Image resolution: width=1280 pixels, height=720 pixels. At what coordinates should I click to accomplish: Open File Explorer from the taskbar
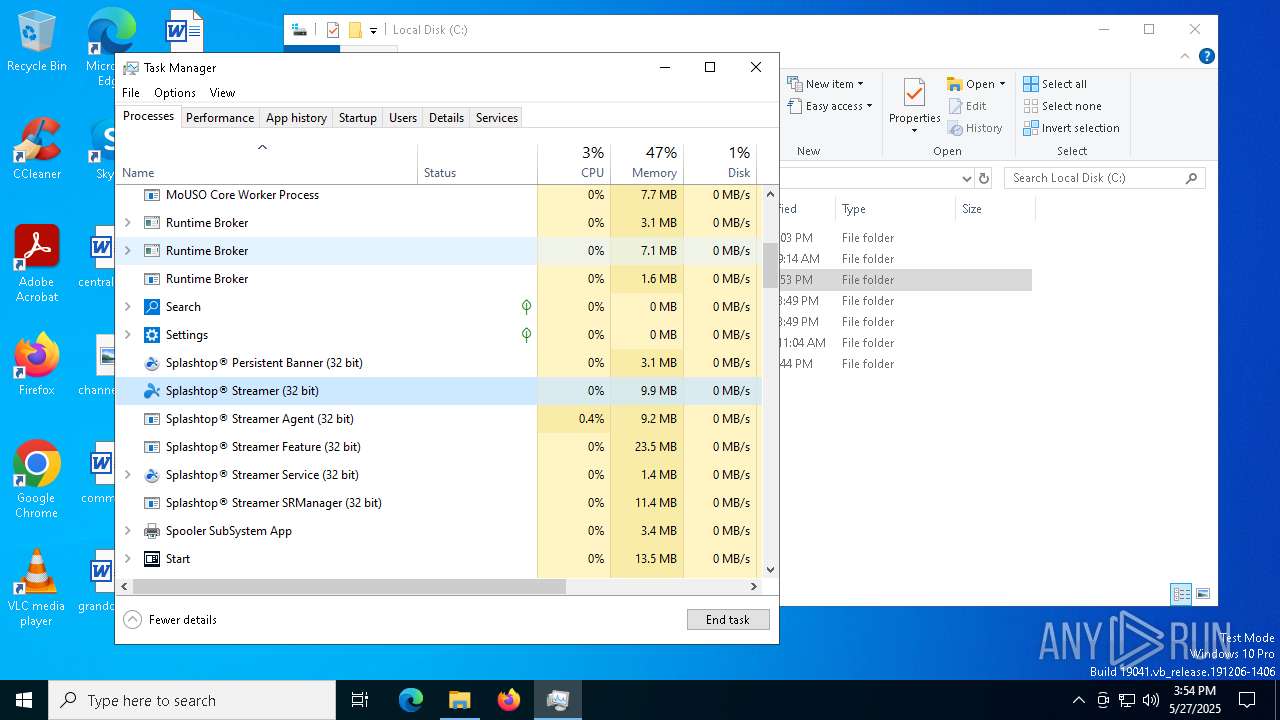tap(460, 700)
